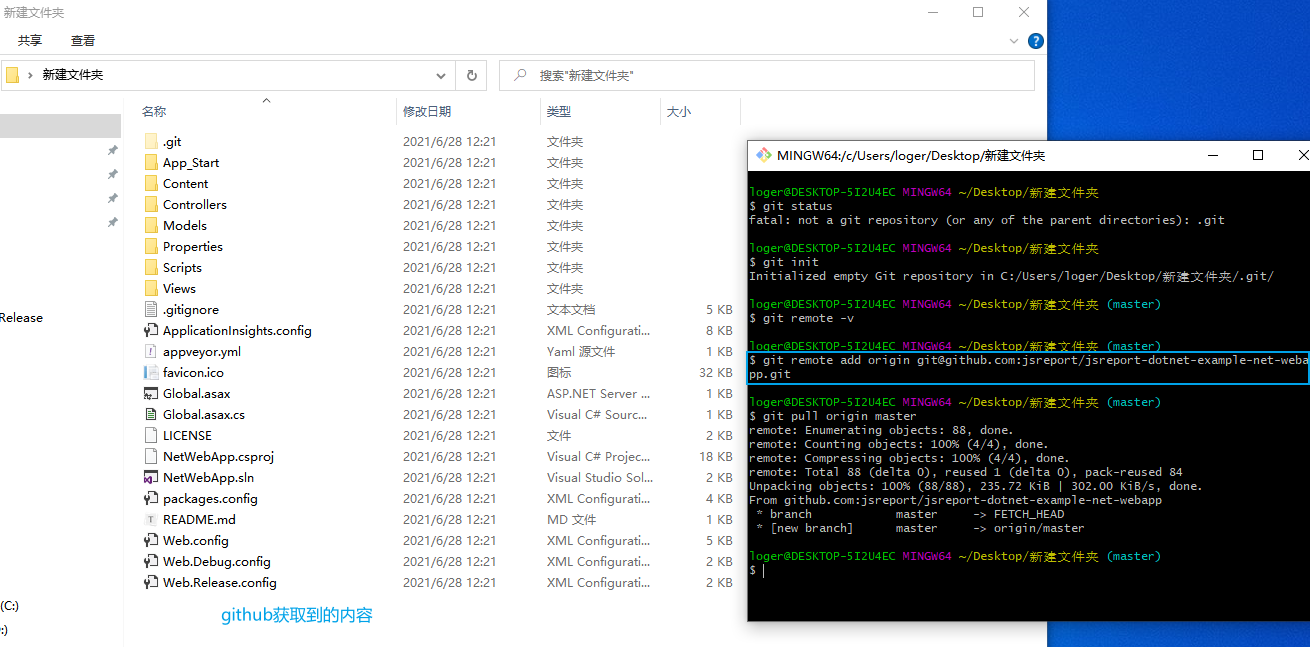Click the refresh button beside address bar
1310x647 pixels.
(472, 75)
